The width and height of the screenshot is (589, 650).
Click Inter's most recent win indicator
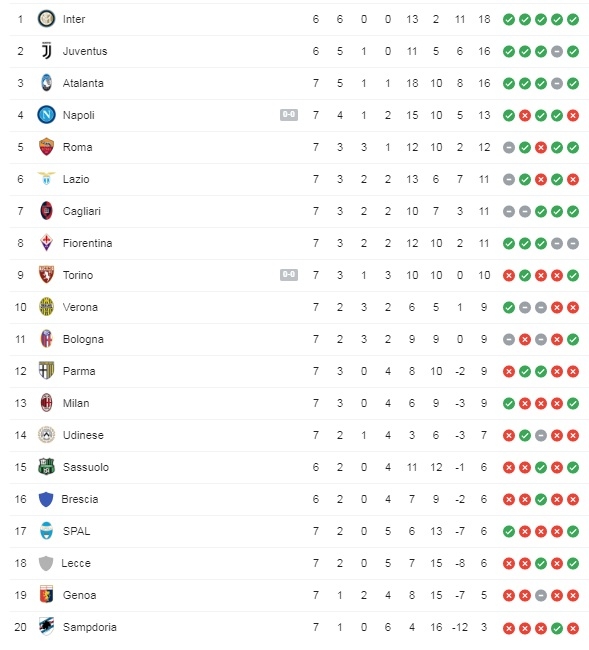click(573, 19)
